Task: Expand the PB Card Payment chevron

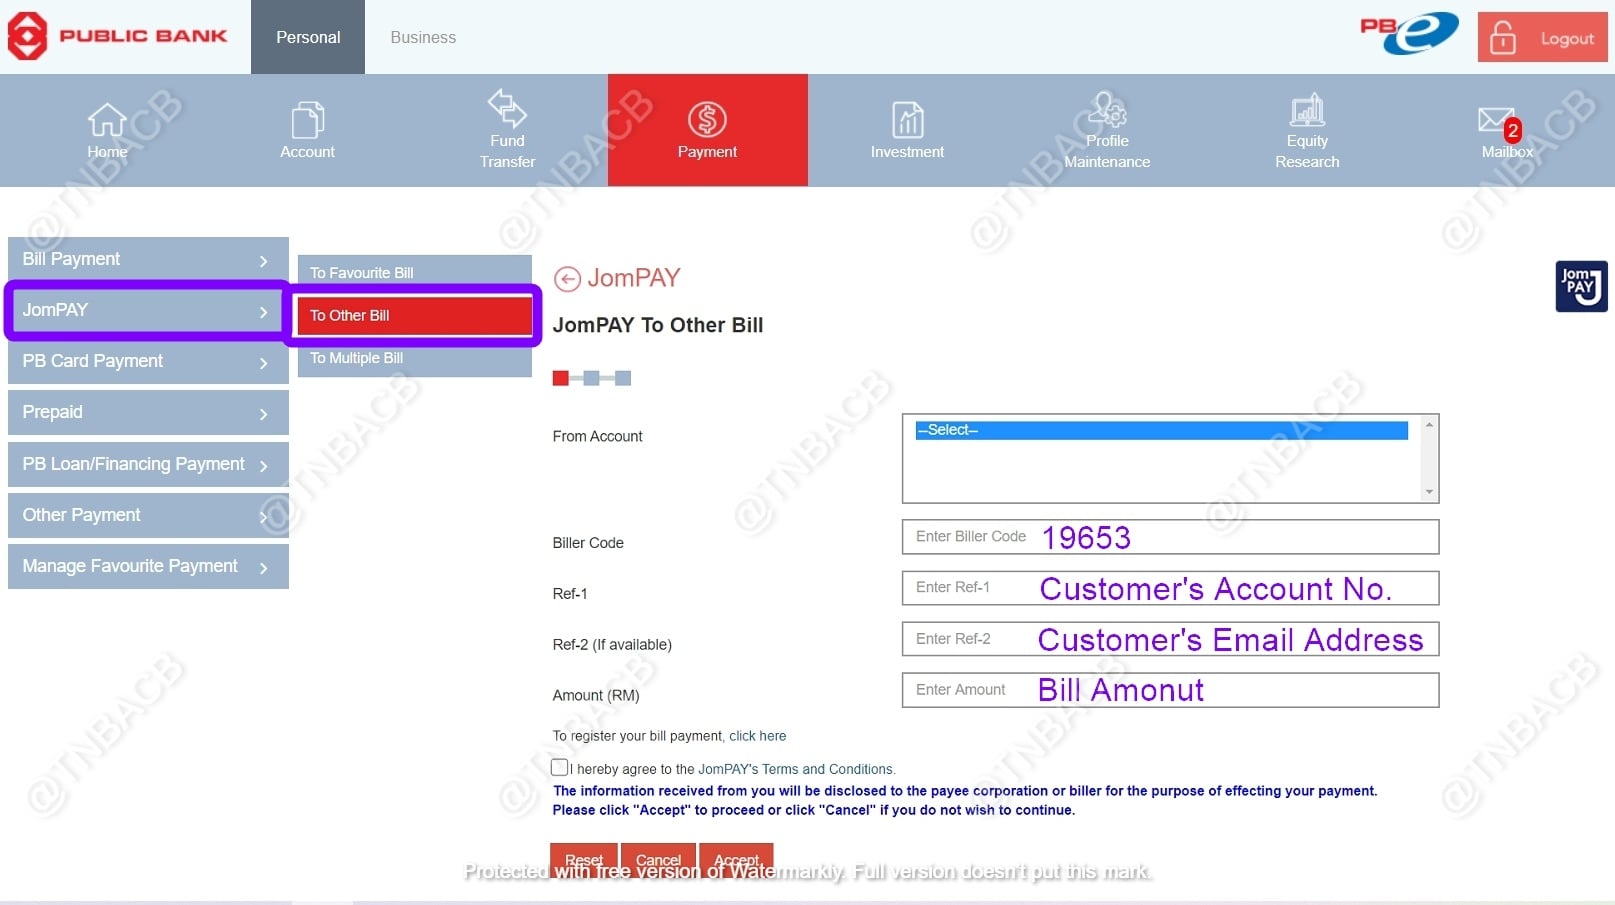Action: coord(264,362)
